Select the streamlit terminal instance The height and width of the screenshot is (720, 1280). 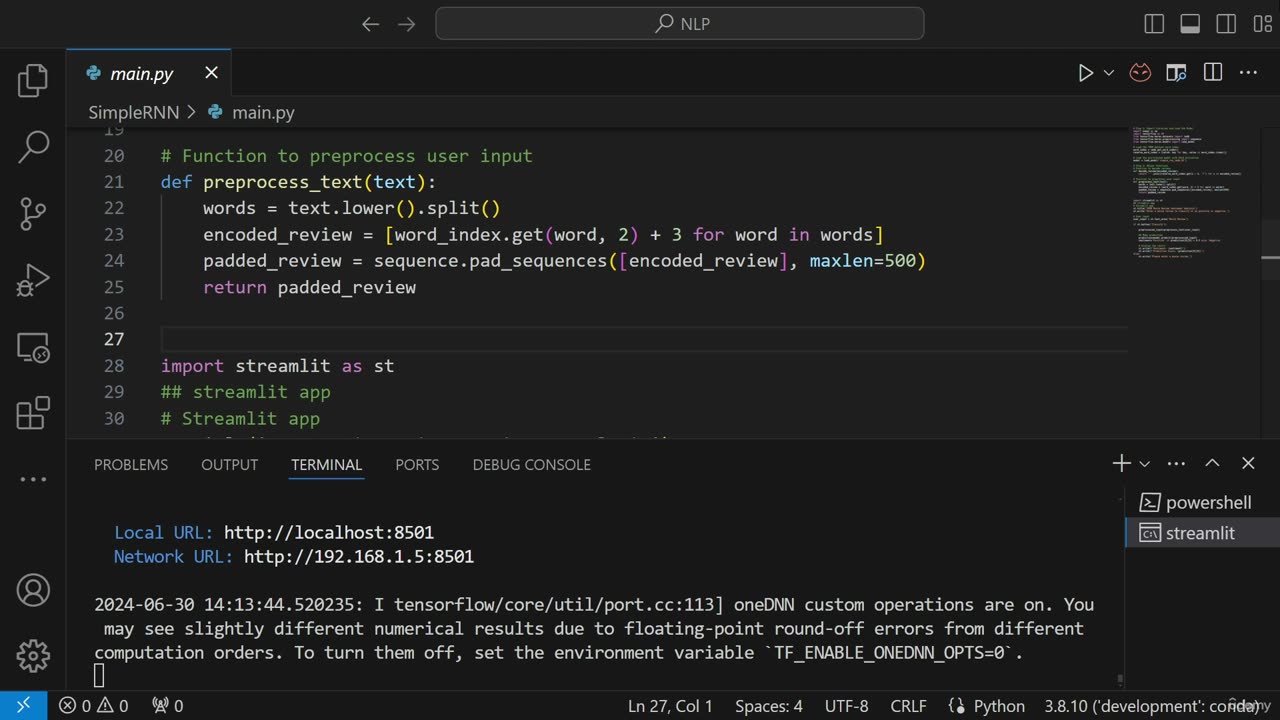(1202, 533)
